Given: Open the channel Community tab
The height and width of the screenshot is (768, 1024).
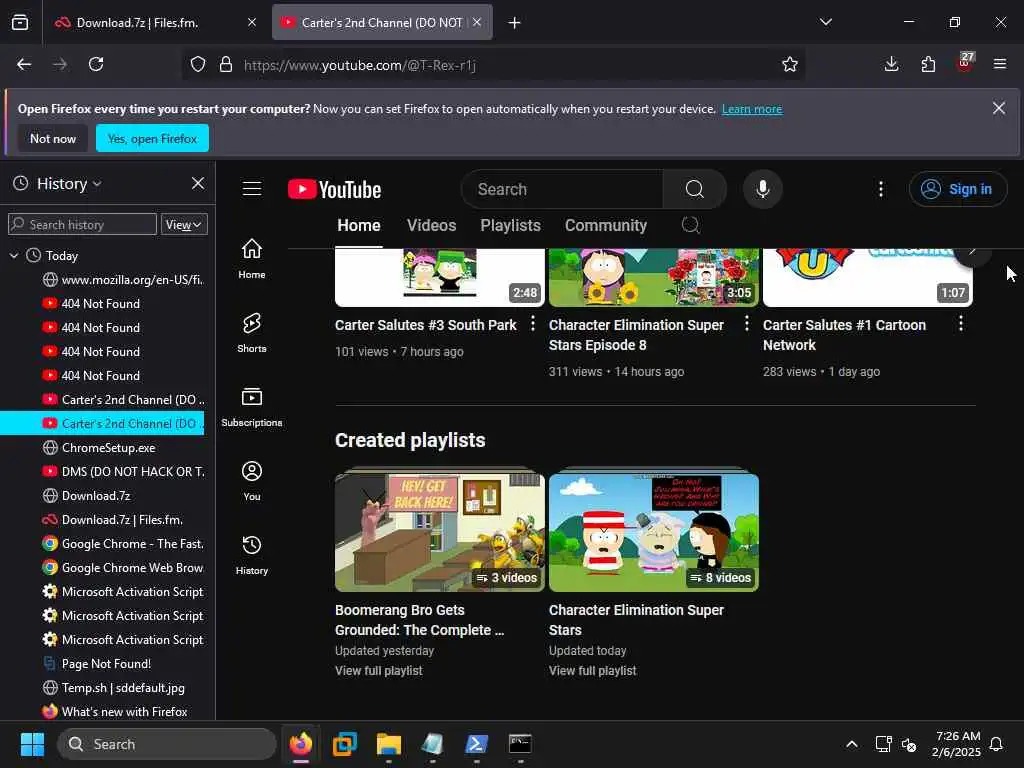Looking at the screenshot, I should [606, 225].
